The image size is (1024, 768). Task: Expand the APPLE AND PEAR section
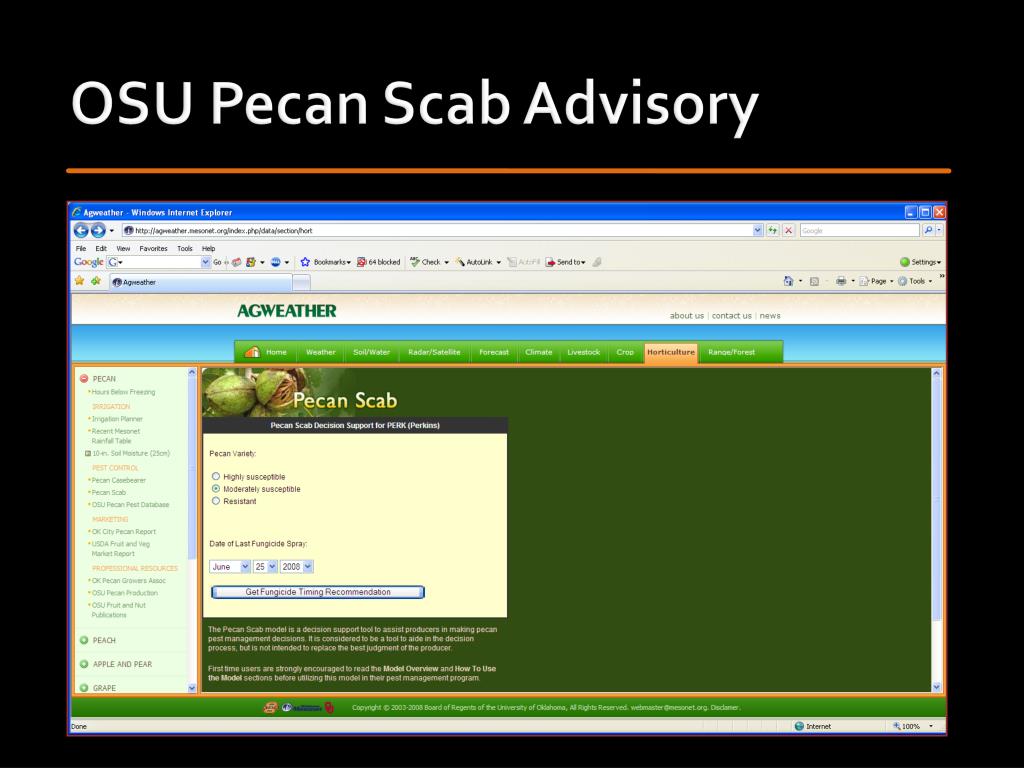click(84, 664)
